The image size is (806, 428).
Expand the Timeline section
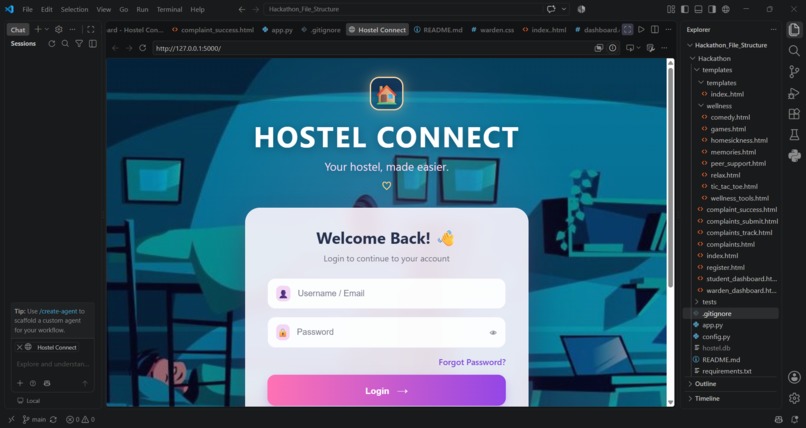coord(707,398)
